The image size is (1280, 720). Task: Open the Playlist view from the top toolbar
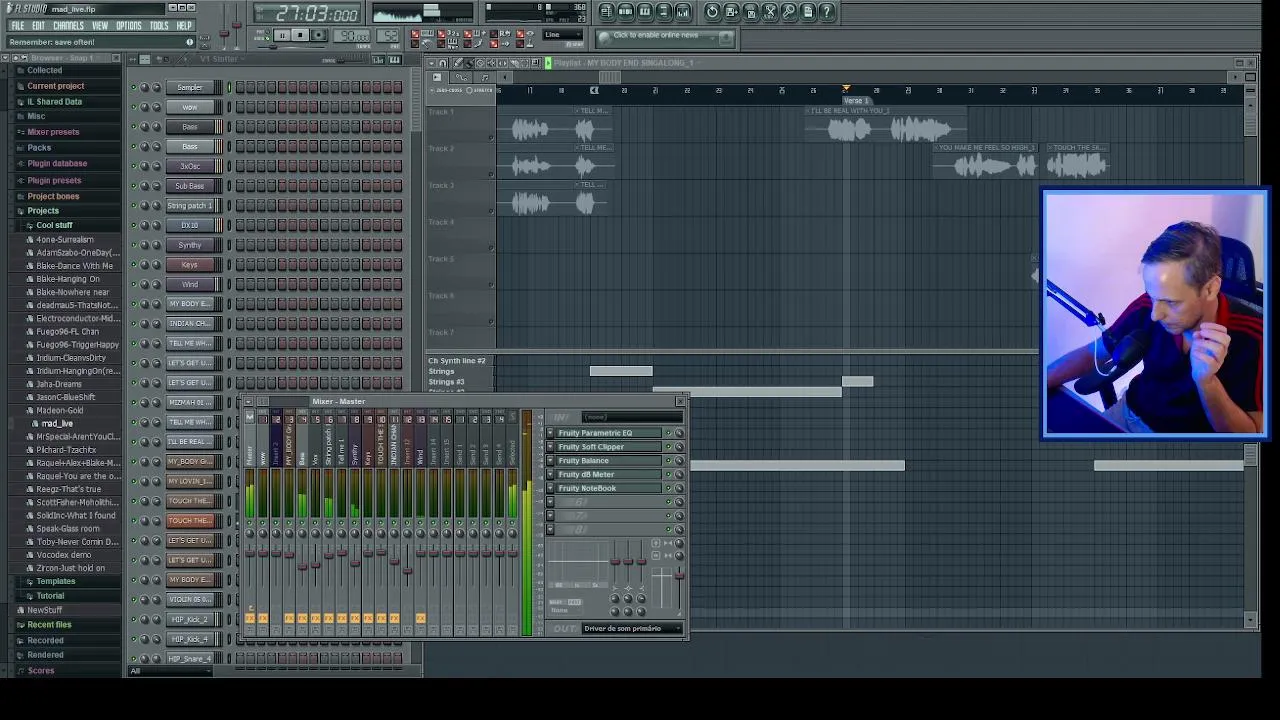tap(606, 11)
